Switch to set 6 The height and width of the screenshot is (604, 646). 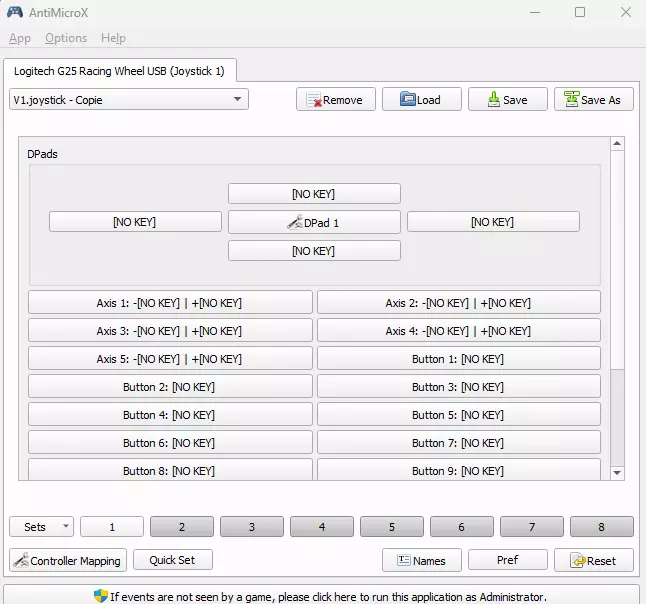pyautogui.click(x=462, y=527)
